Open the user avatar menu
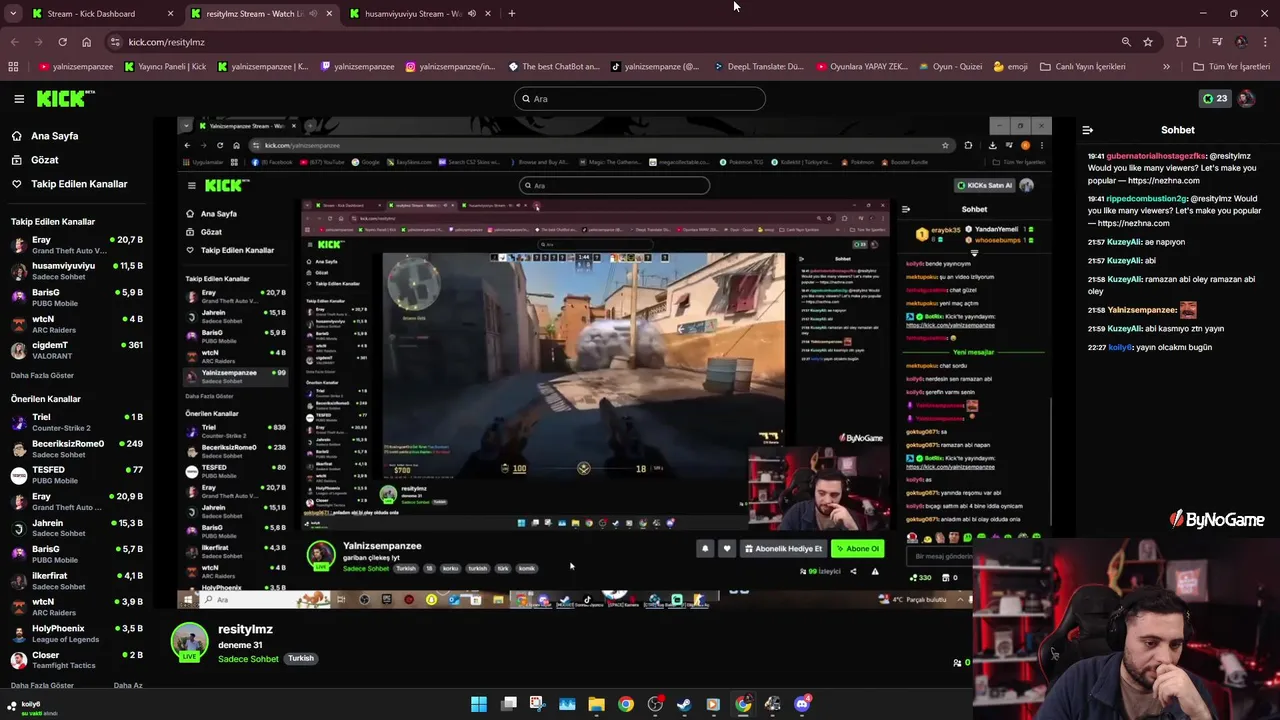This screenshot has height=720, width=1280. [x=1246, y=99]
